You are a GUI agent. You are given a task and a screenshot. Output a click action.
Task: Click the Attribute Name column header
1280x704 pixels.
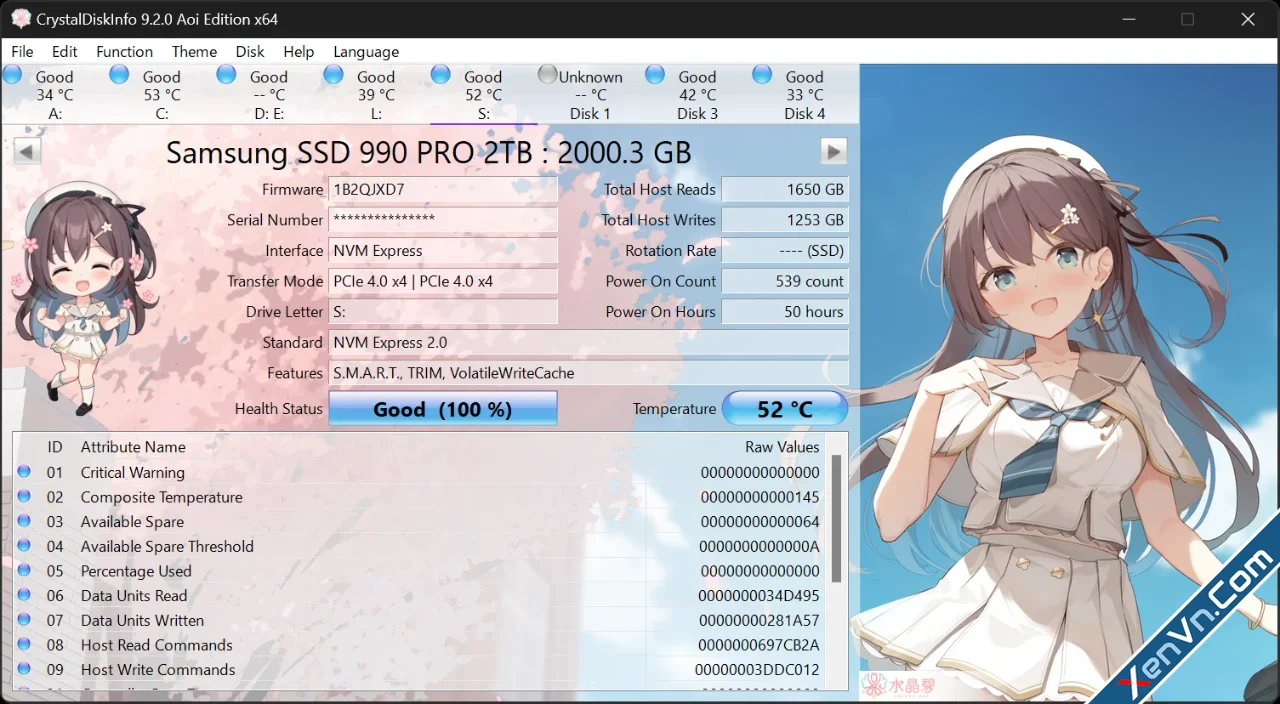133,447
